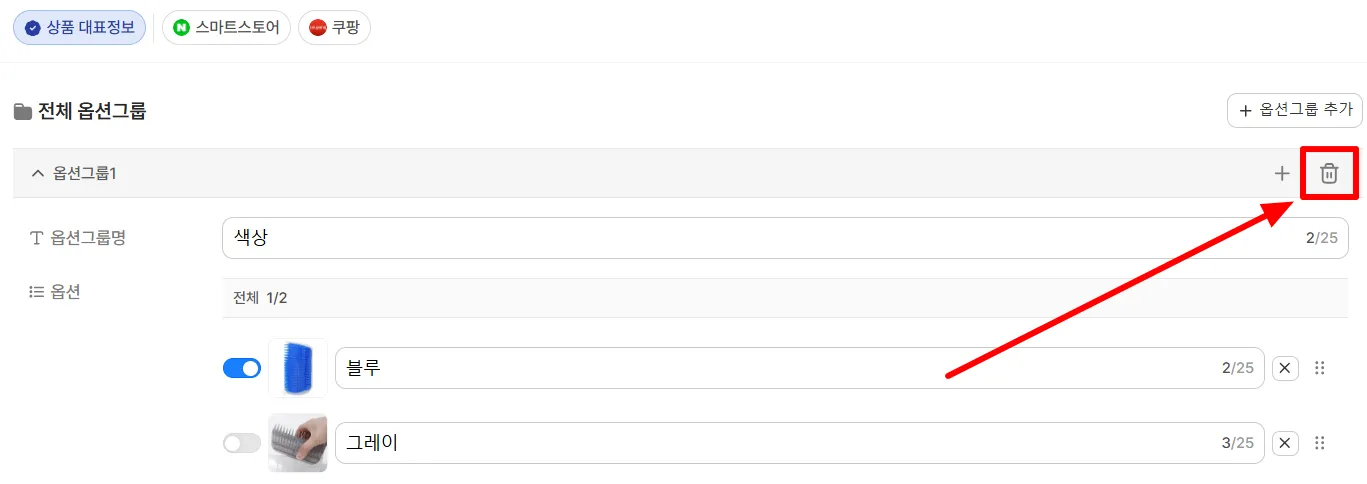Screen dimensions: 1367x484
Task: Click the drag handle for 블루 row
Action: (x=1320, y=368)
